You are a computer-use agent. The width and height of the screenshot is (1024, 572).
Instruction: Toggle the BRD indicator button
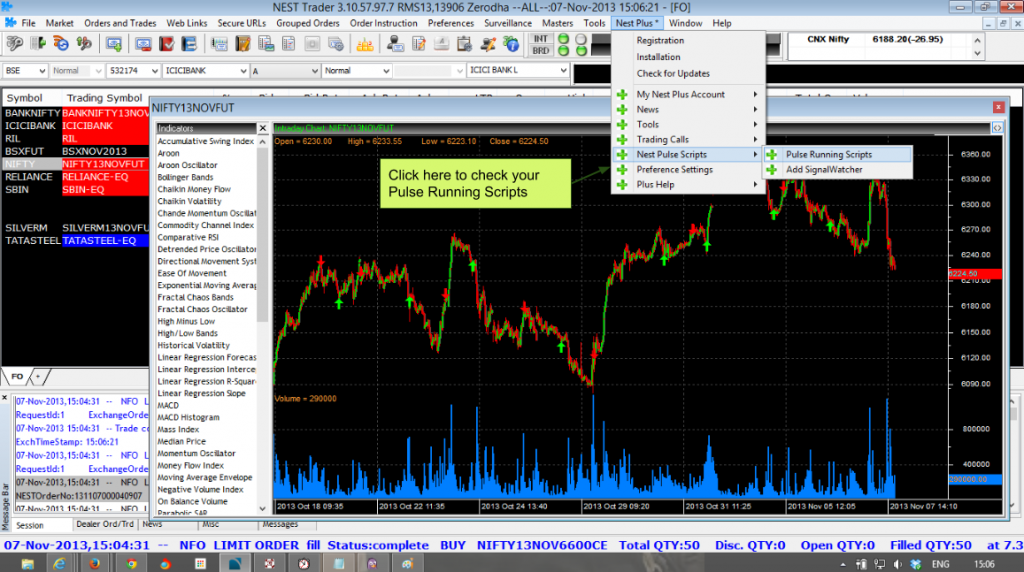pyautogui.click(x=541, y=50)
